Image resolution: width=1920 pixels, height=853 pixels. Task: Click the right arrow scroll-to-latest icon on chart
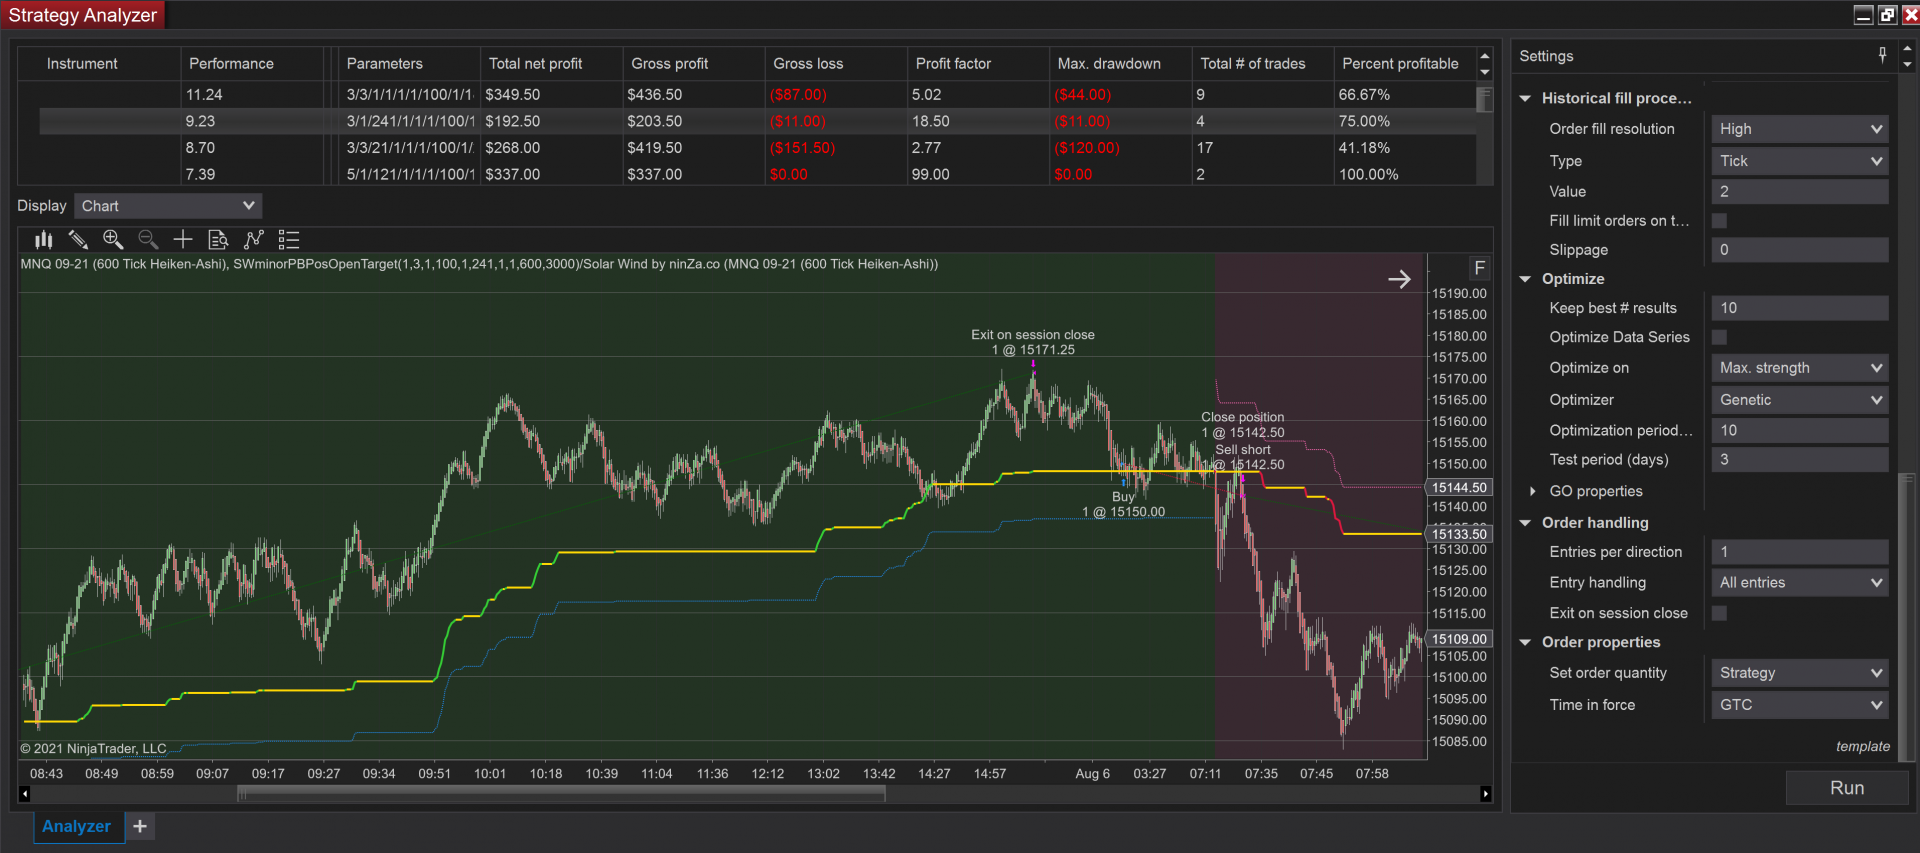(x=1399, y=279)
